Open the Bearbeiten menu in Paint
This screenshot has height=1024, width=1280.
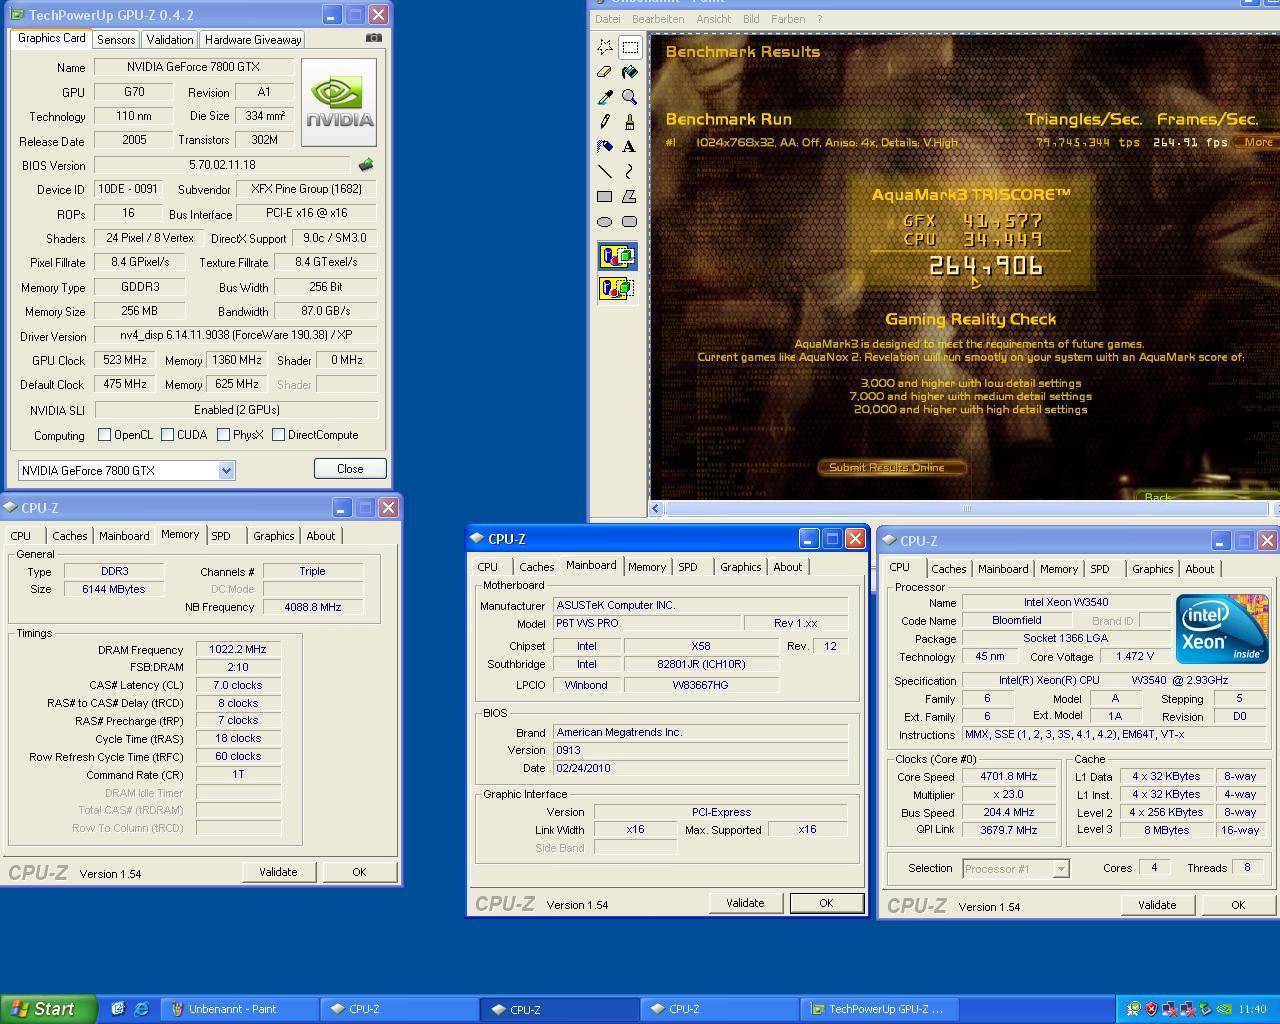click(x=658, y=19)
